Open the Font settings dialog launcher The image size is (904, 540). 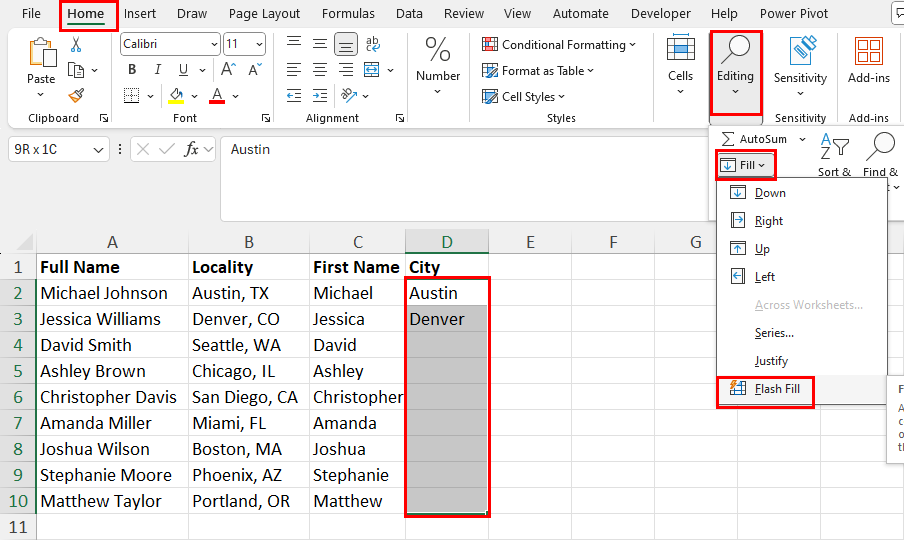point(266,118)
